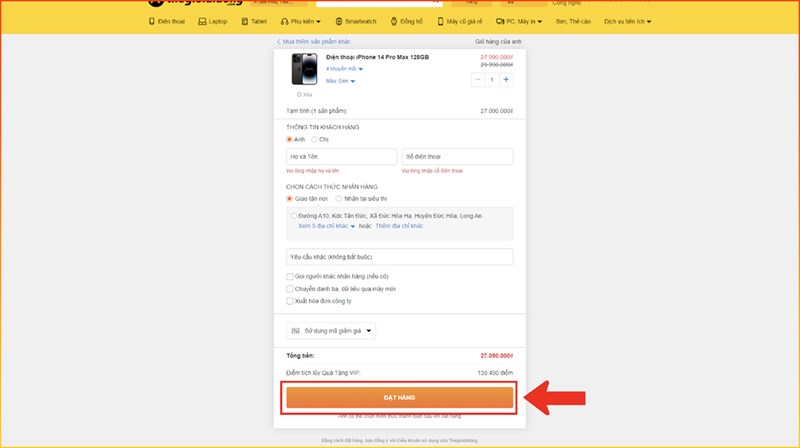Open the Dịch vụ tiện ích dropdown
This screenshot has width=800, height=448.
(x=628, y=21)
